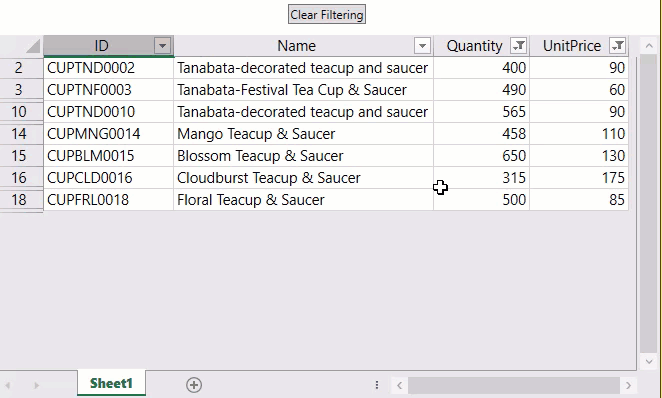Open the active UnitPrice filter icon

click(x=618, y=46)
